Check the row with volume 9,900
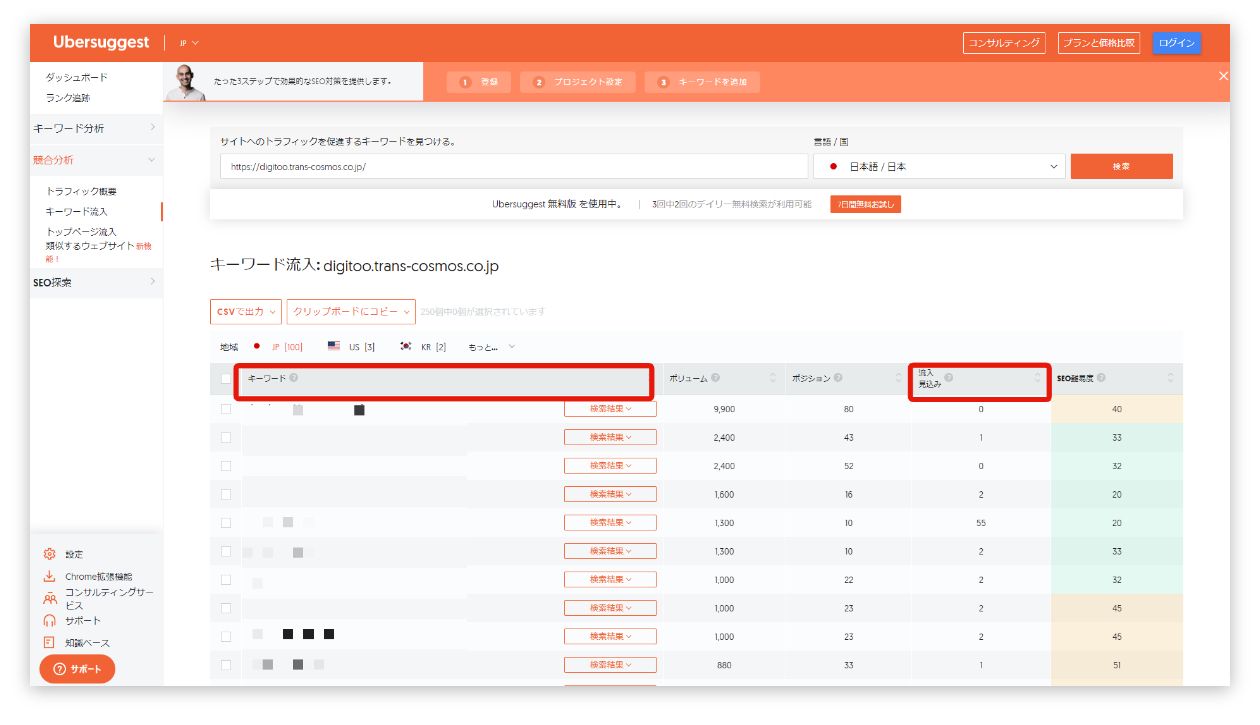The image size is (1260, 725). [226, 409]
